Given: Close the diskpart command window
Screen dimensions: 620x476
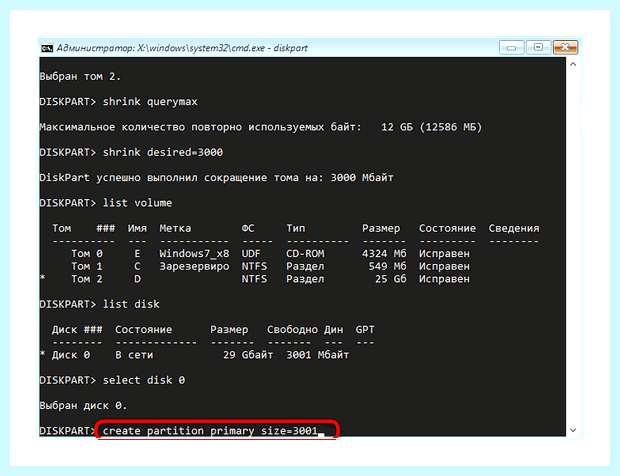Looking at the screenshot, I should click(x=565, y=47).
